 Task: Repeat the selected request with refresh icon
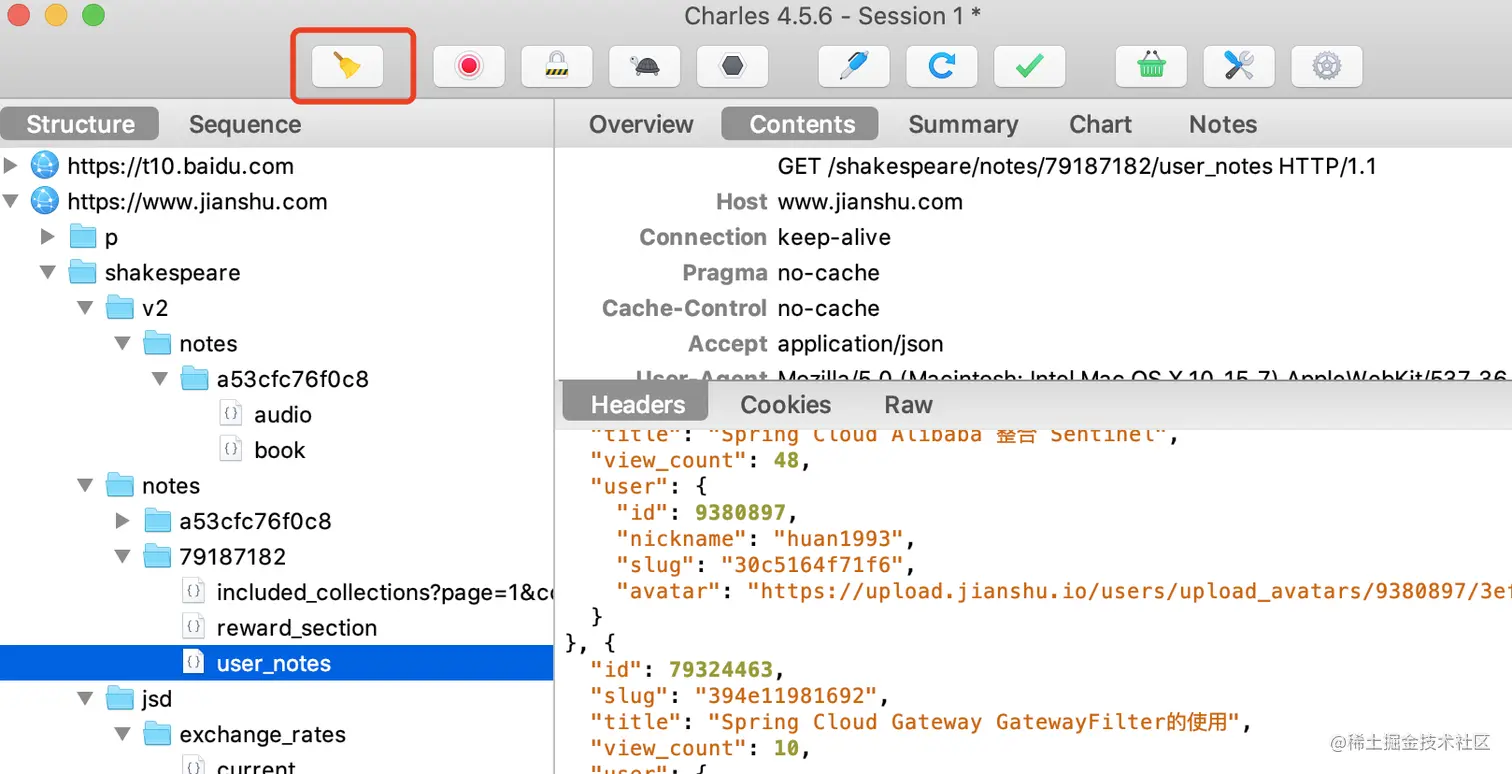942,66
